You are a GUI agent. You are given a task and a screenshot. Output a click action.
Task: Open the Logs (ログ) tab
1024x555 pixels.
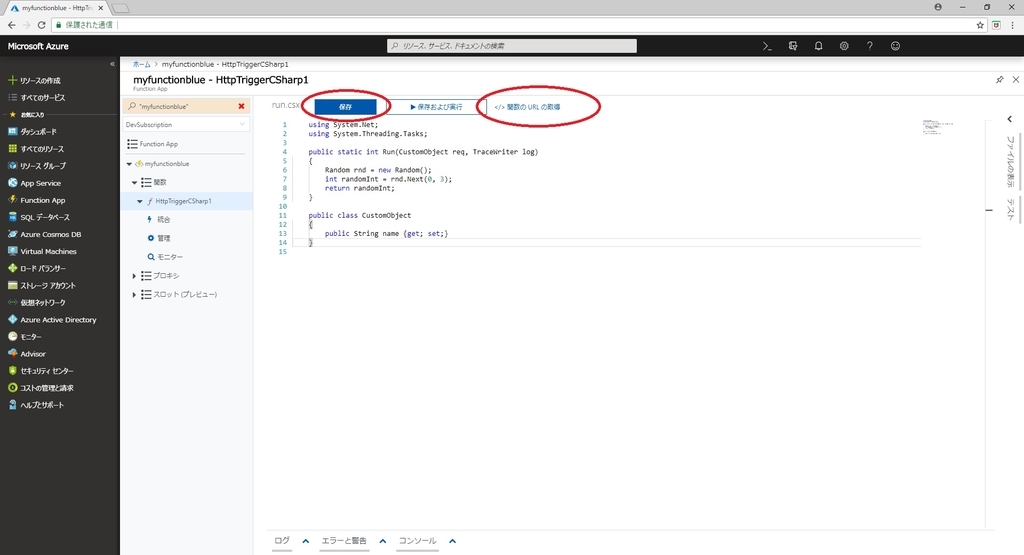(282, 541)
